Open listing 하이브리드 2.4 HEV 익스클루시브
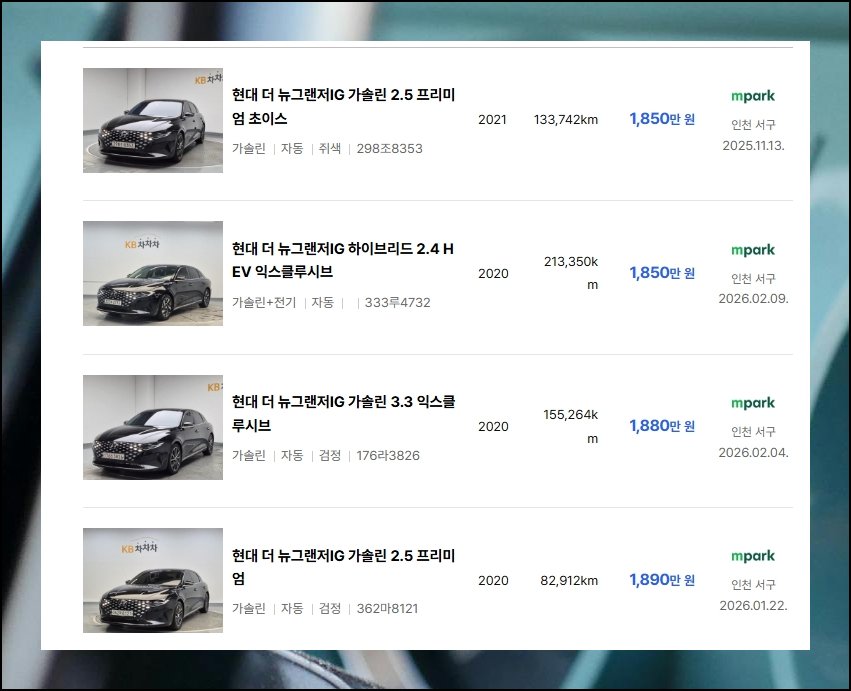Image resolution: width=851 pixels, height=691 pixels. click(342, 260)
